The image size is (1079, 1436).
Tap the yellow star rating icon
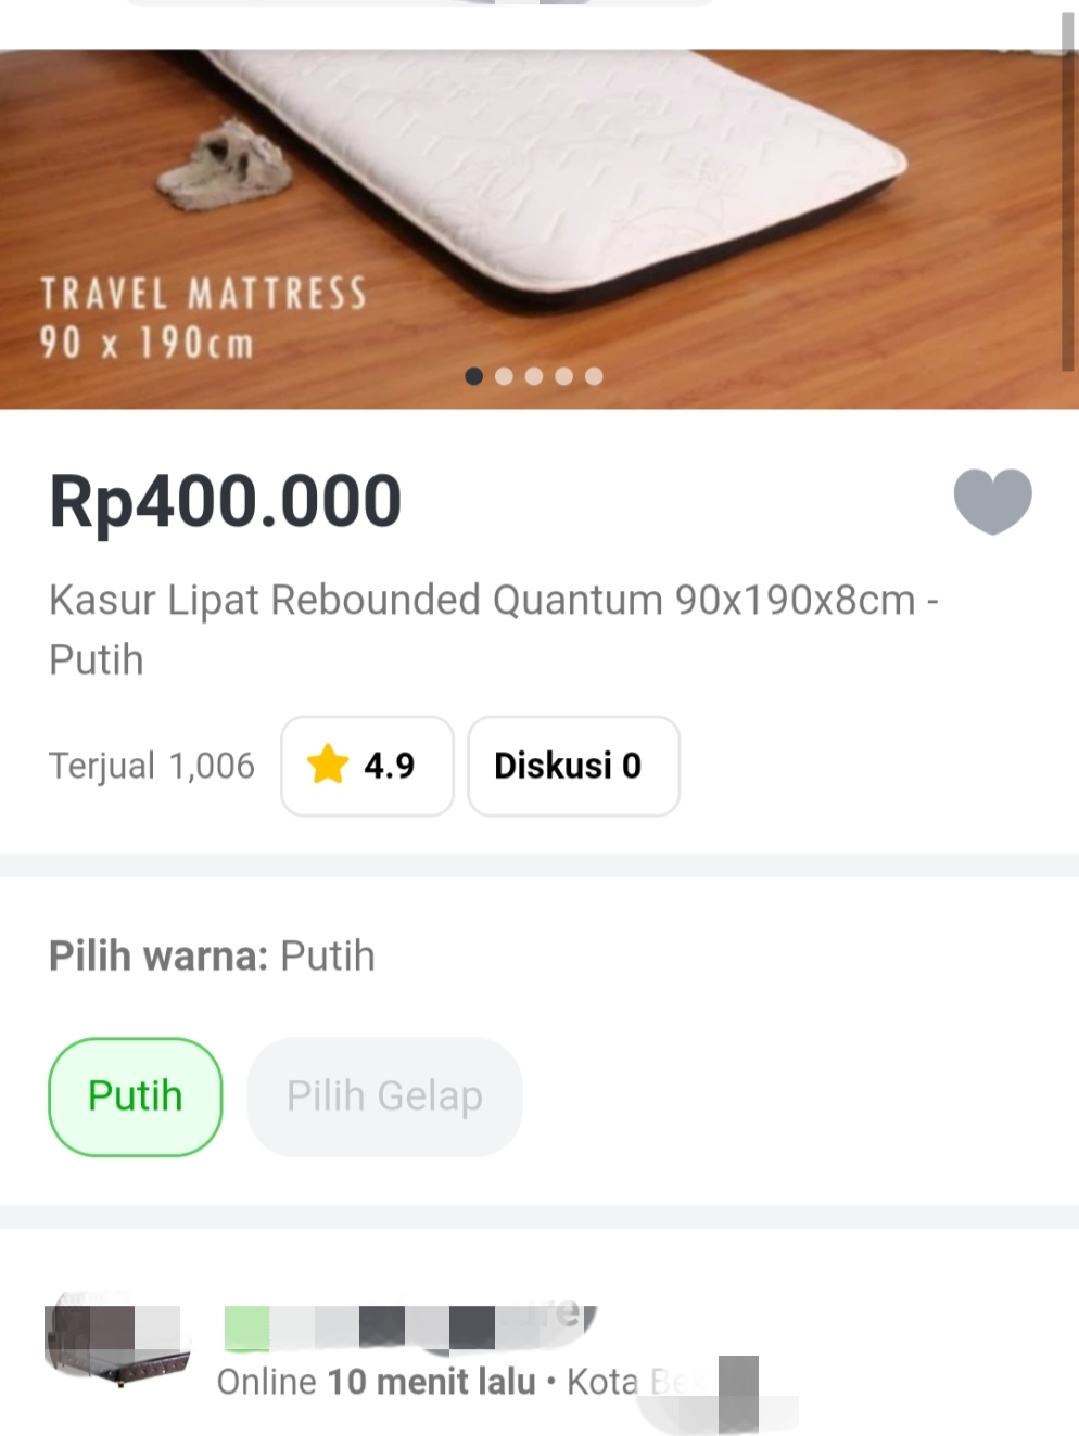click(327, 765)
